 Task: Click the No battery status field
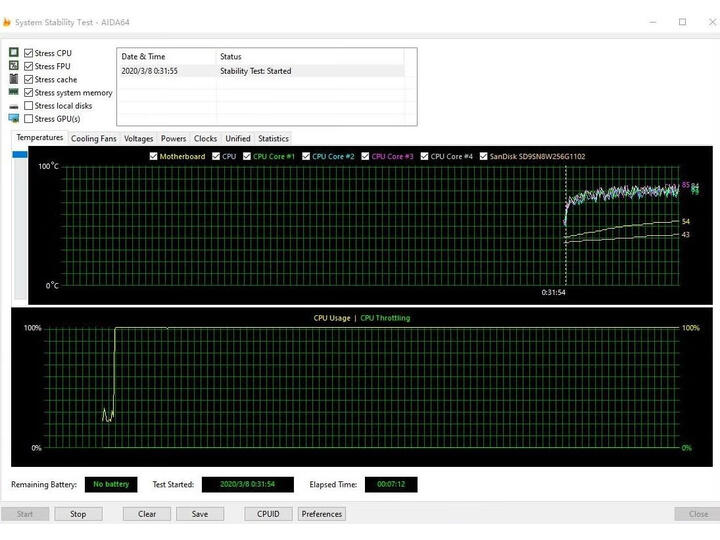click(111, 484)
